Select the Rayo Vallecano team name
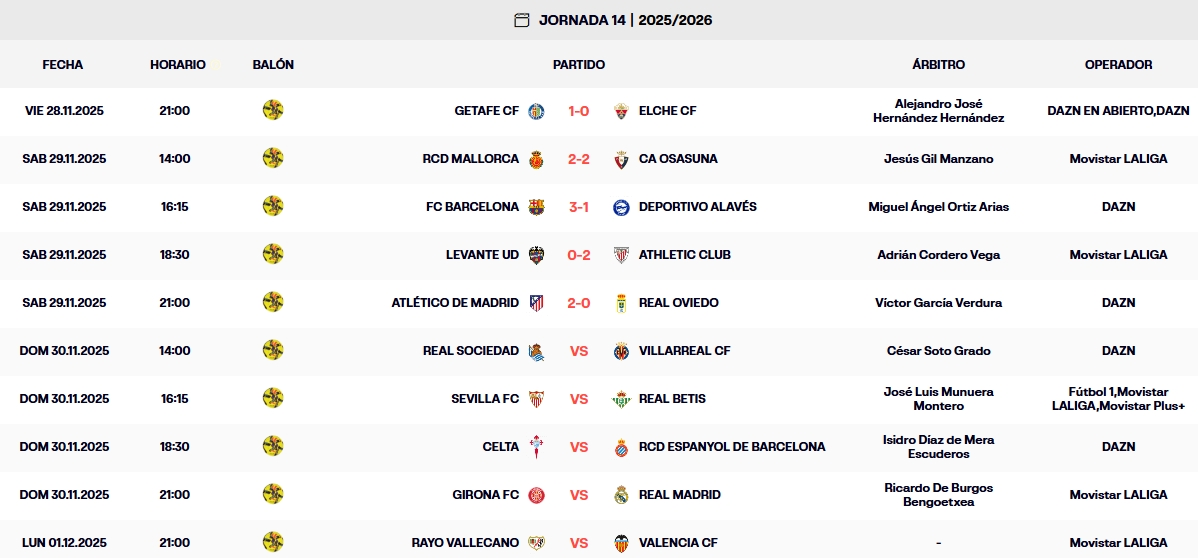1198x558 pixels. click(465, 543)
